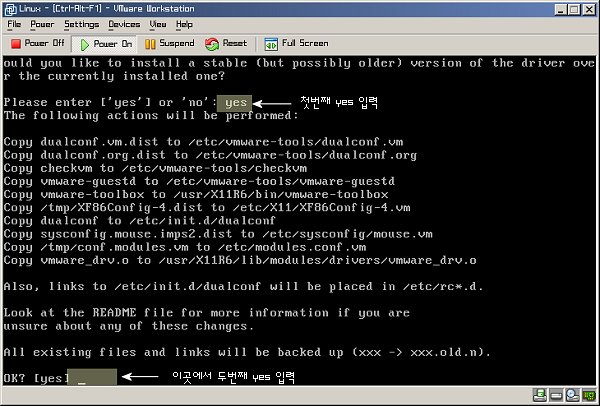Click the line copying dualconf.org.dist
Viewport: 600px width, 406px height.
(210, 155)
